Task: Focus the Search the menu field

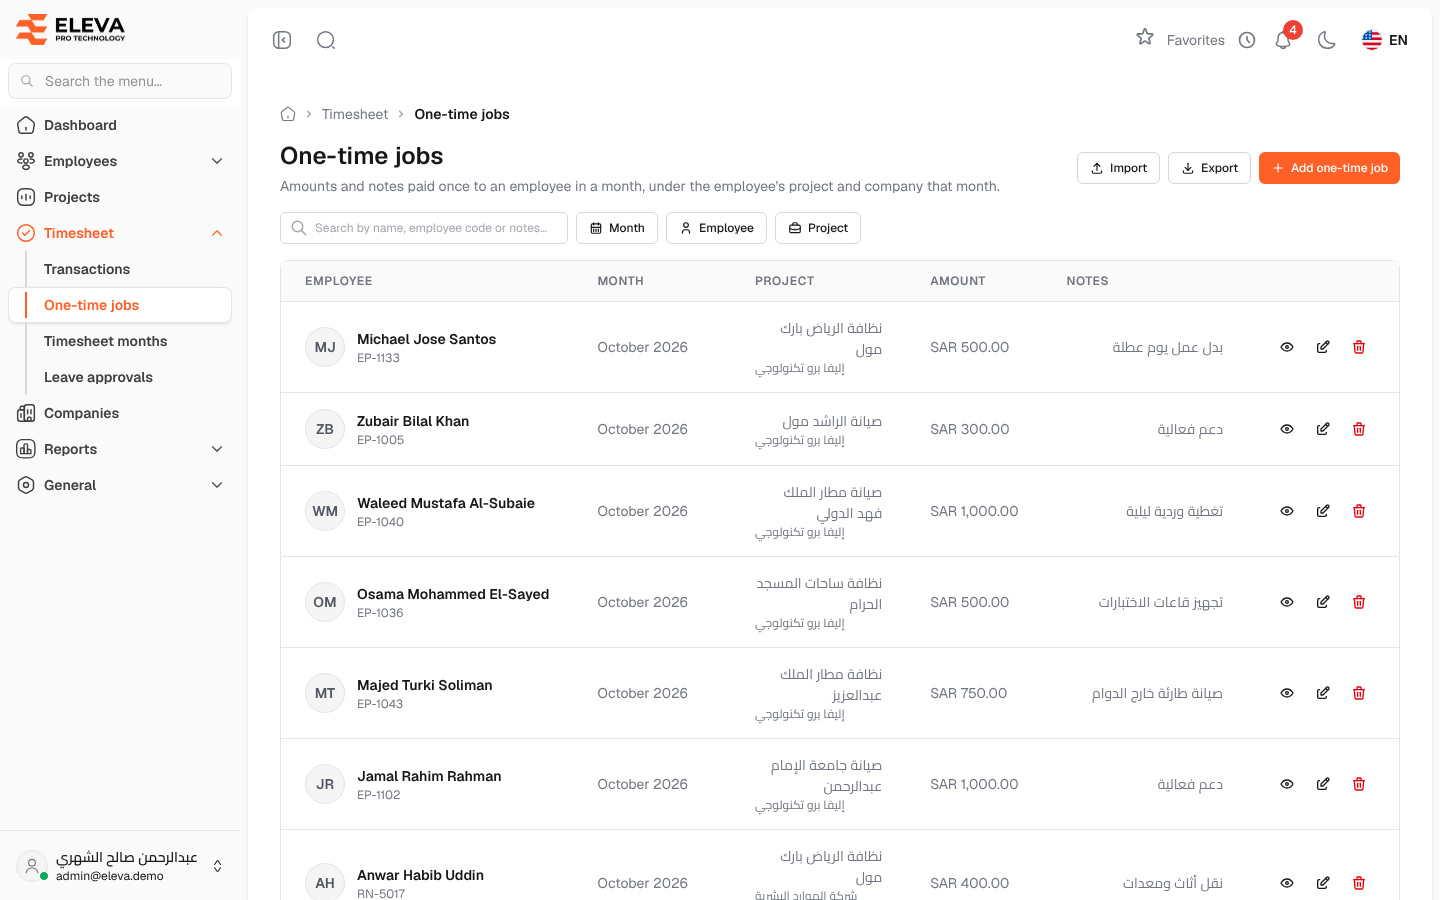Action: (120, 81)
